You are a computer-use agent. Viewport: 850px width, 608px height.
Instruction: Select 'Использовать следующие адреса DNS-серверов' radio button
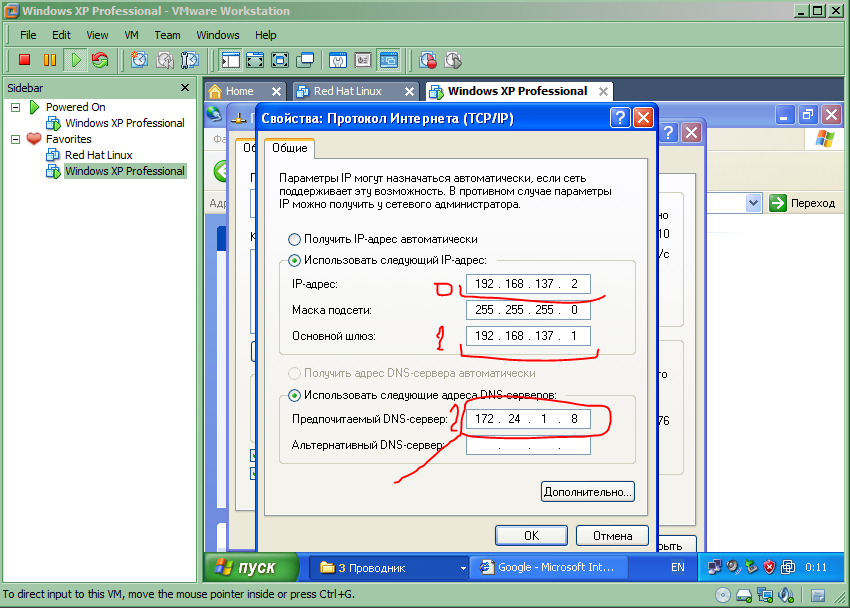(x=294, y=396)
